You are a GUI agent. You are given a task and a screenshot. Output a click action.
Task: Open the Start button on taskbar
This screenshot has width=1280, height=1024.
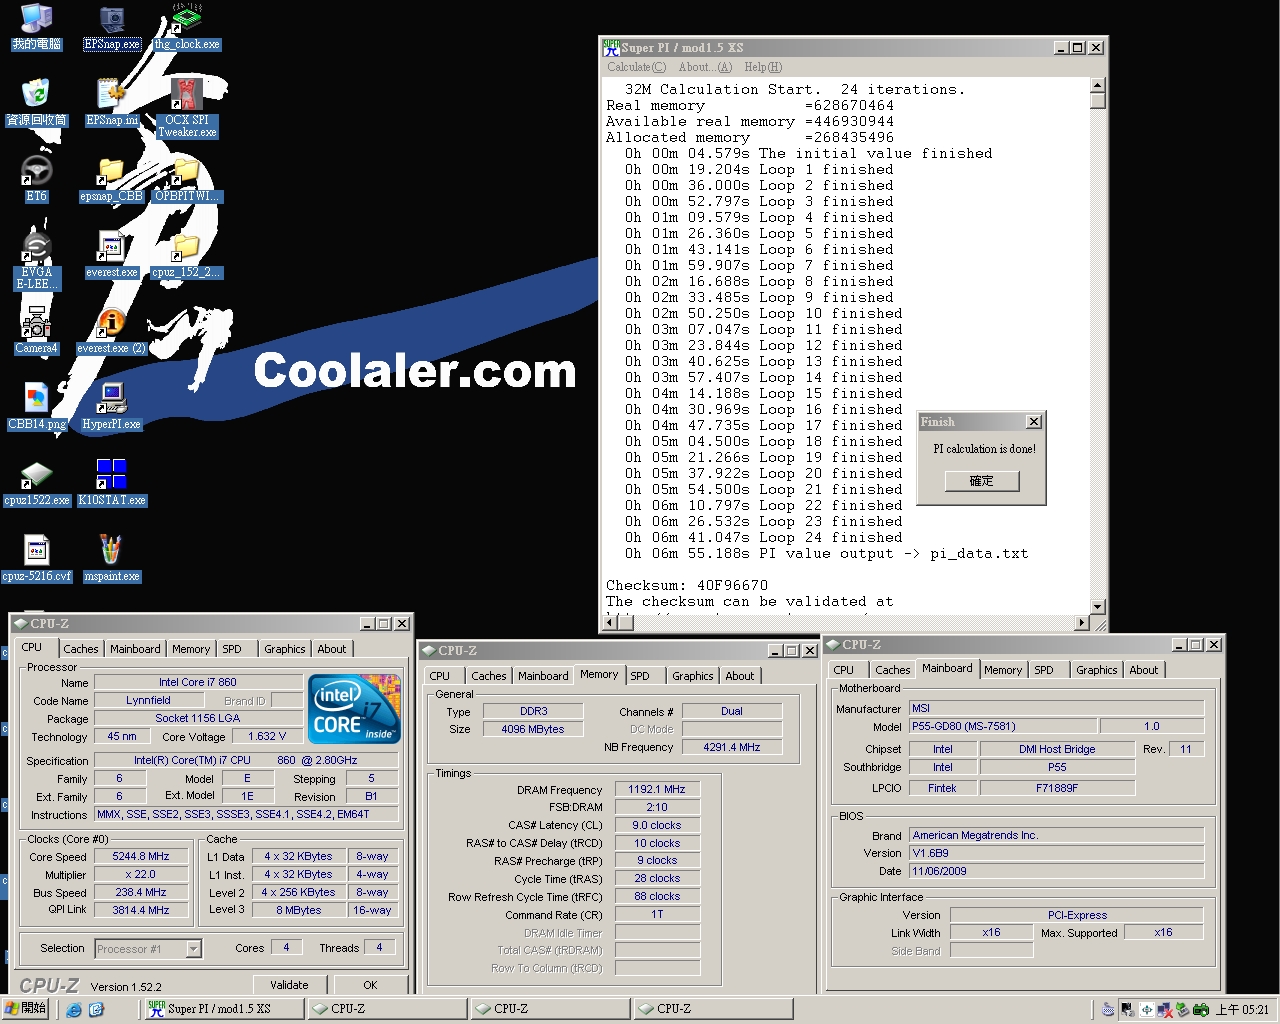click(26, 1009)
